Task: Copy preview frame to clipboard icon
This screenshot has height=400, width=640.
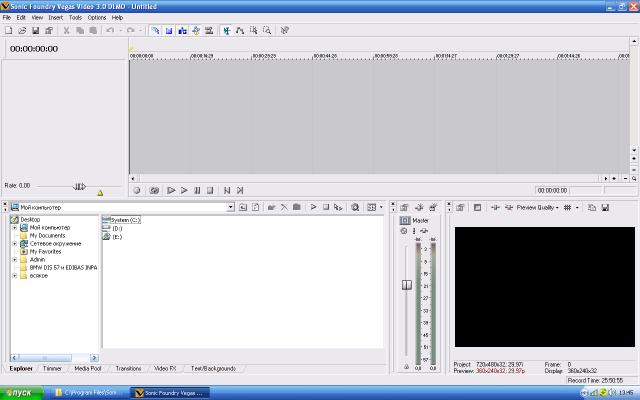Action: [591, 207]
